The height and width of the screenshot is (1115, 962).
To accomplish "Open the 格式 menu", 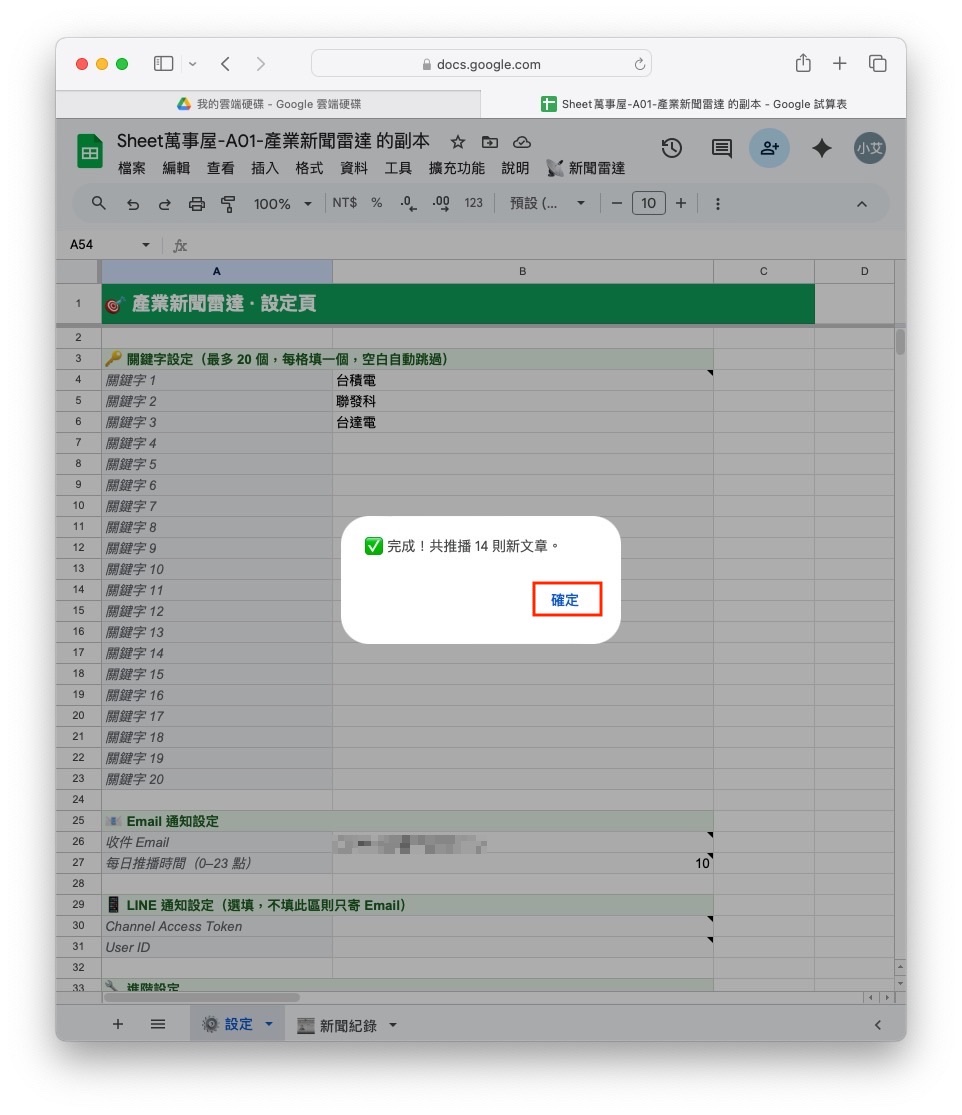I will click(309, 168).
